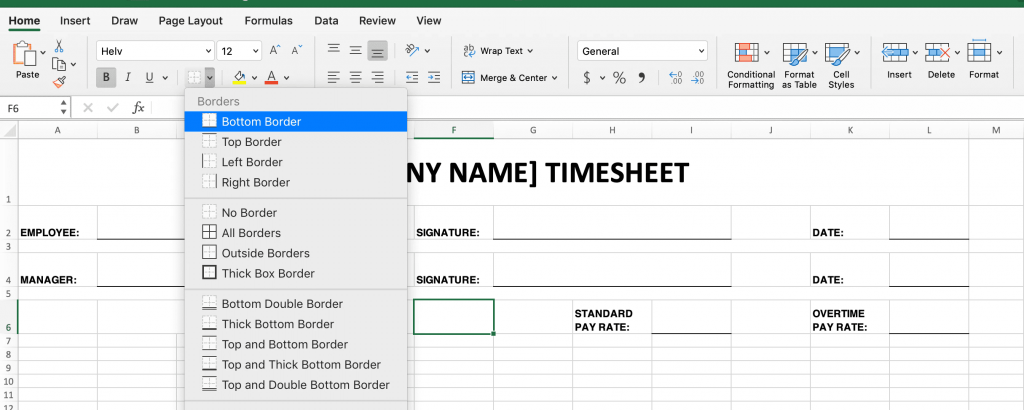Click increase decimal icon

[x=676, y=78]
